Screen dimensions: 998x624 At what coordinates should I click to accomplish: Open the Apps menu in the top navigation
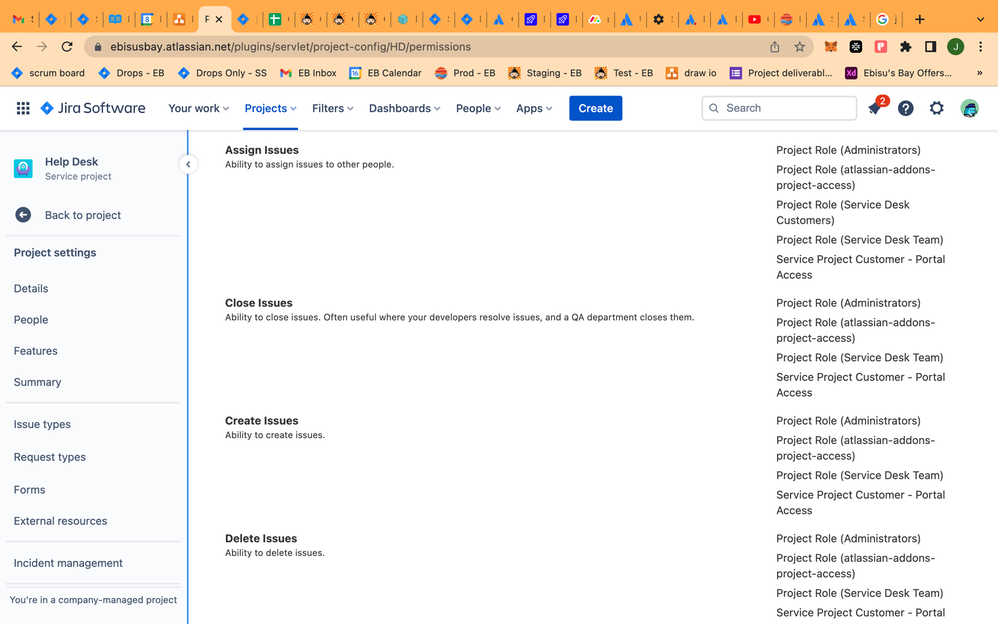click(x=534, y=108)
